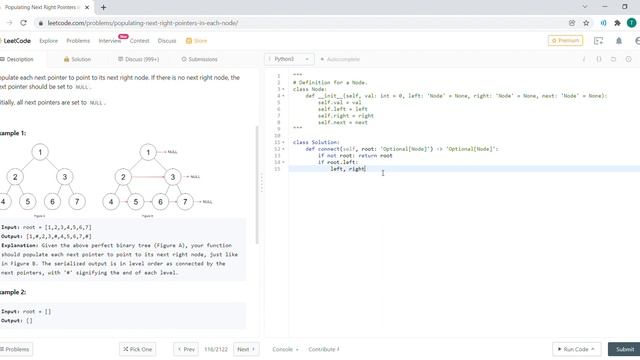Open the editor settings icon
The height and width of the screenshot is (360, 640).
[x=629, y=59]
